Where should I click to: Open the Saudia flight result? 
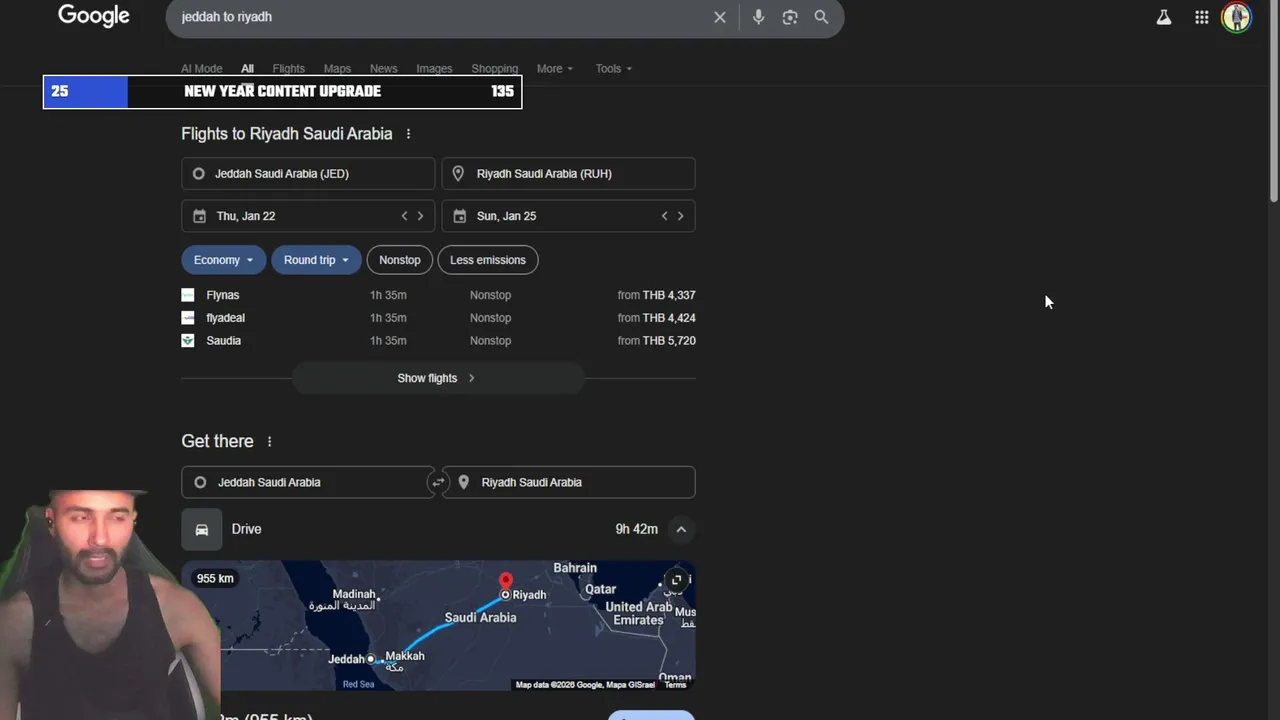click(438, 341)
